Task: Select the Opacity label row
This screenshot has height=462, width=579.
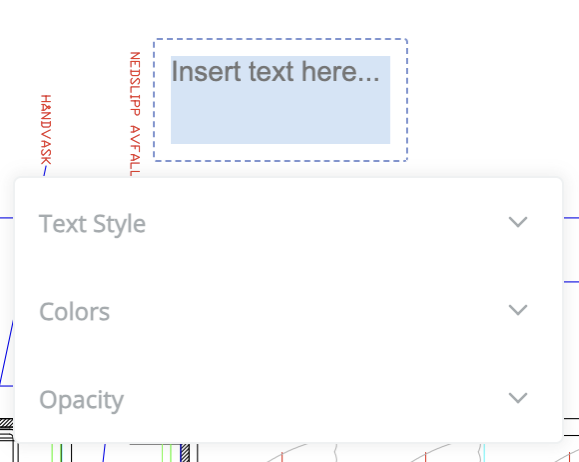Action: point(288,399)
